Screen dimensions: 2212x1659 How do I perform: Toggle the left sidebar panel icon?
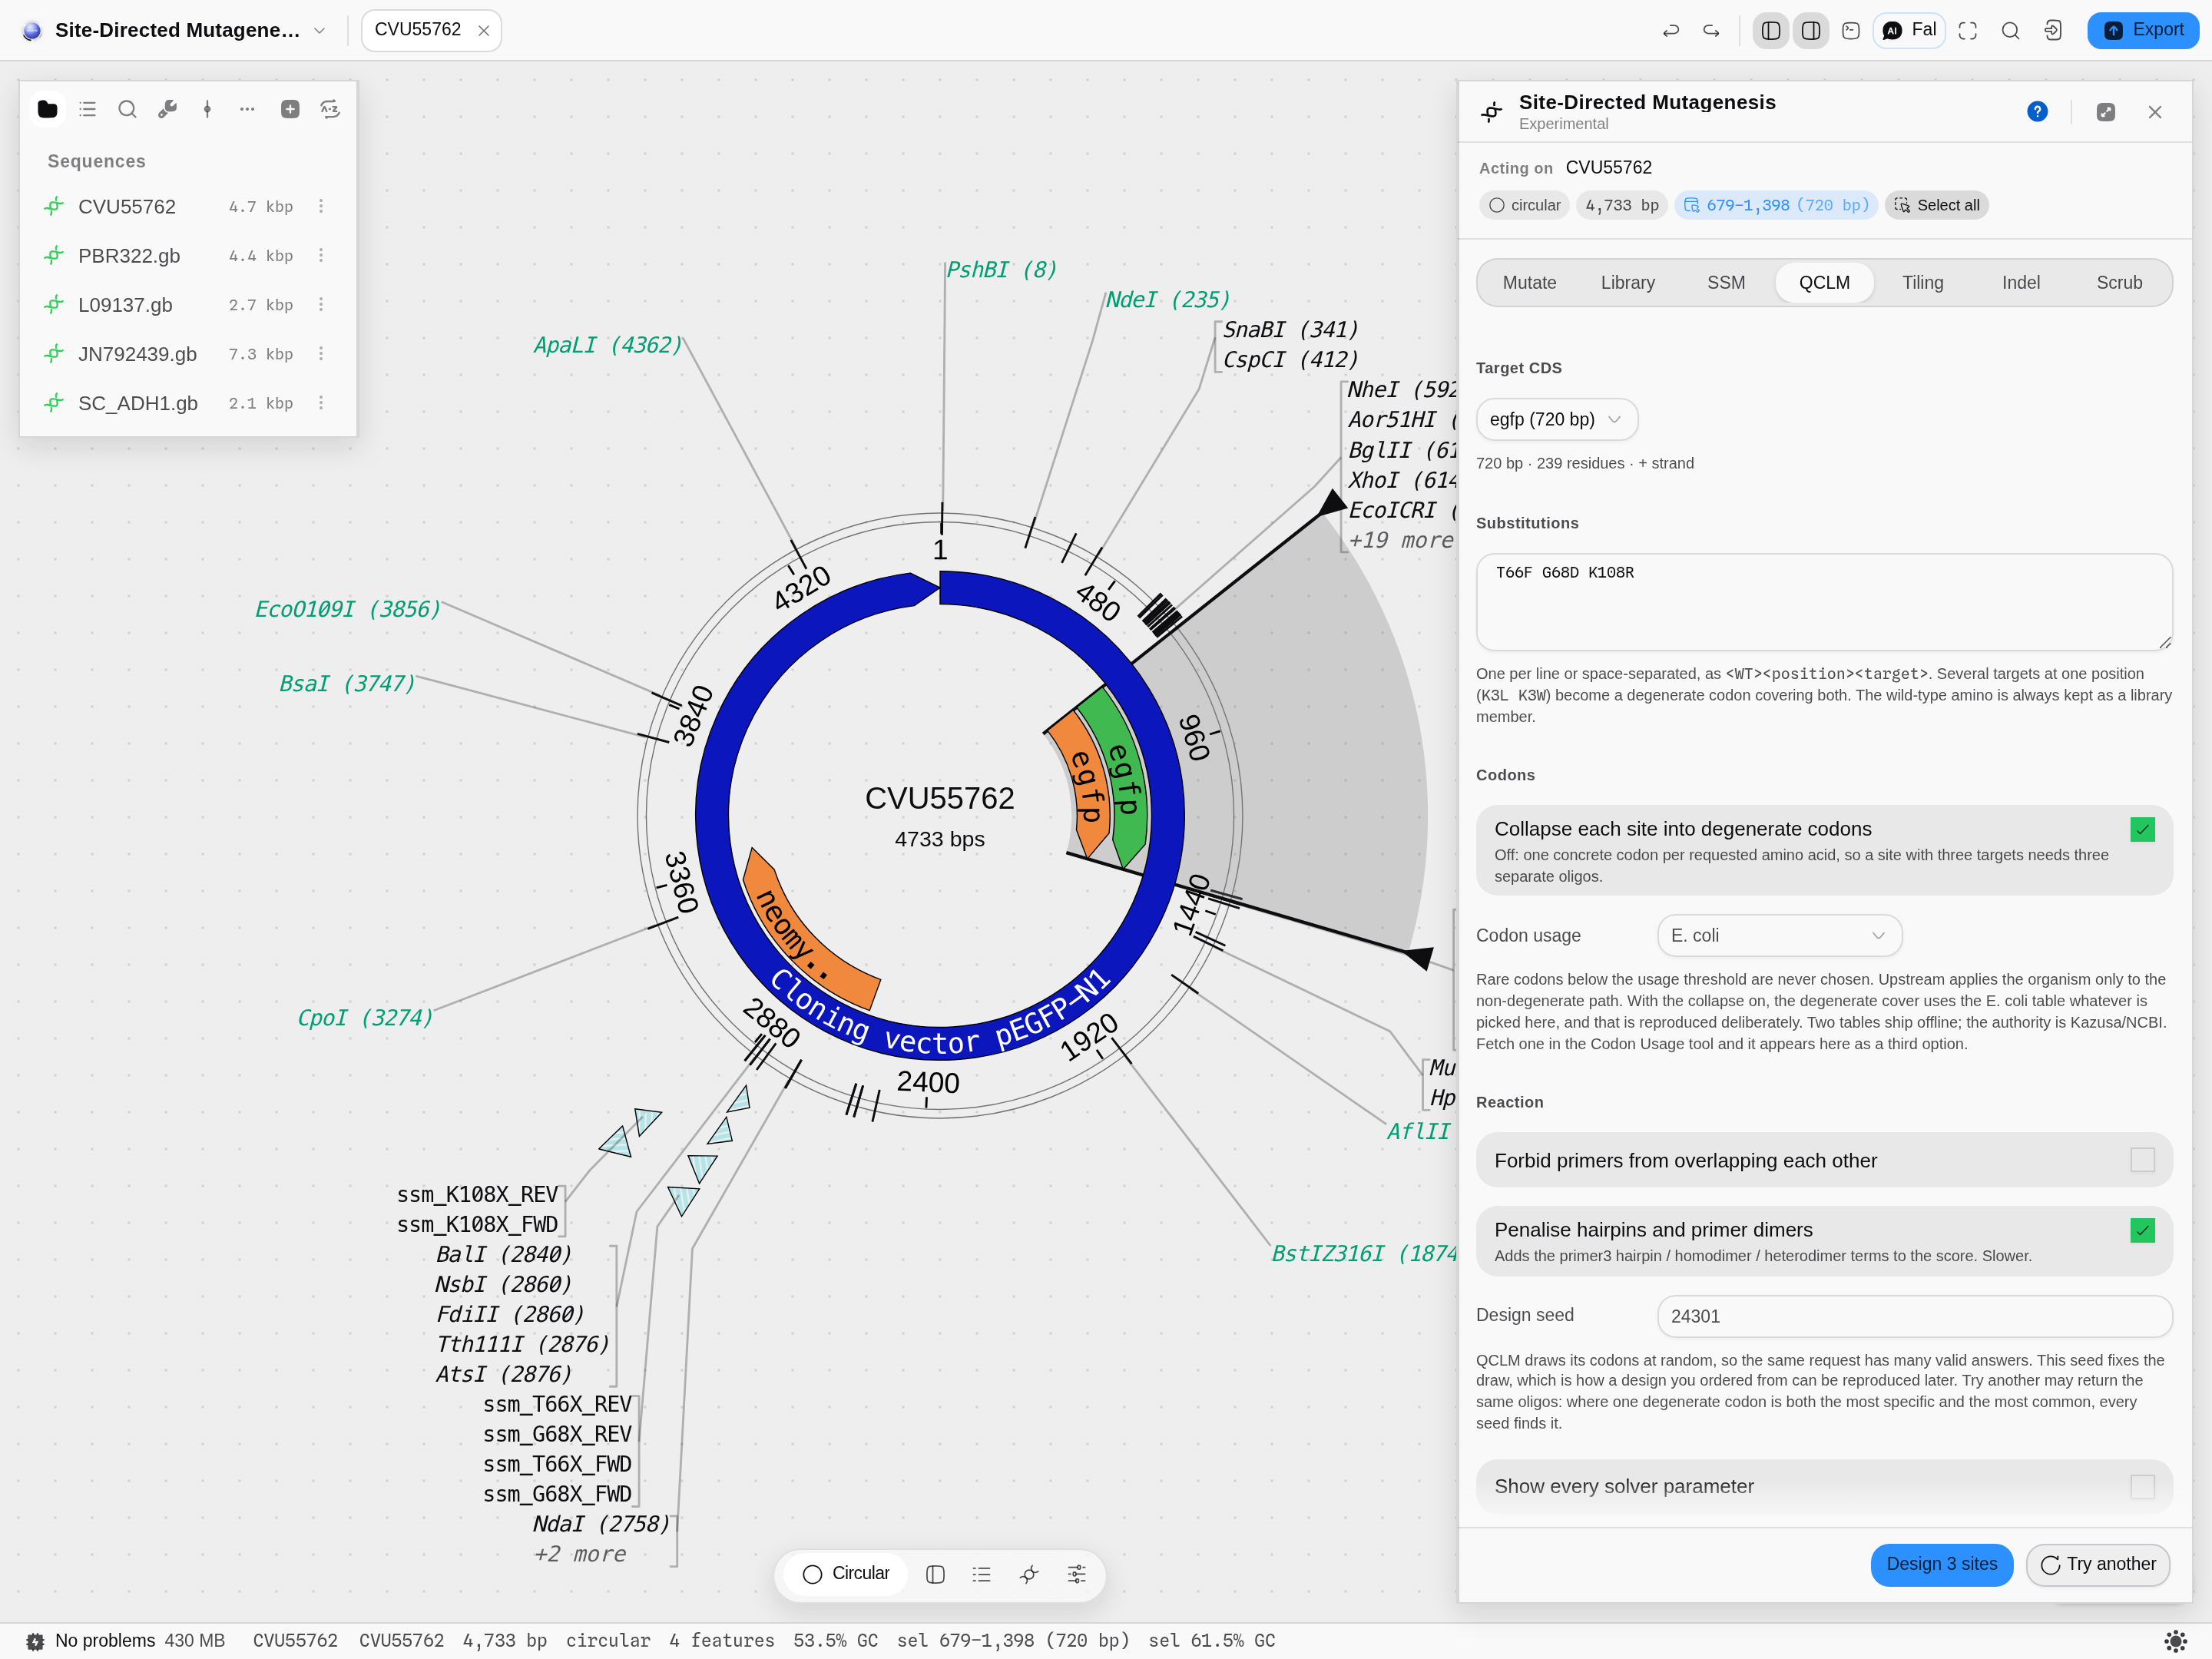click(x=1770, y=30)
